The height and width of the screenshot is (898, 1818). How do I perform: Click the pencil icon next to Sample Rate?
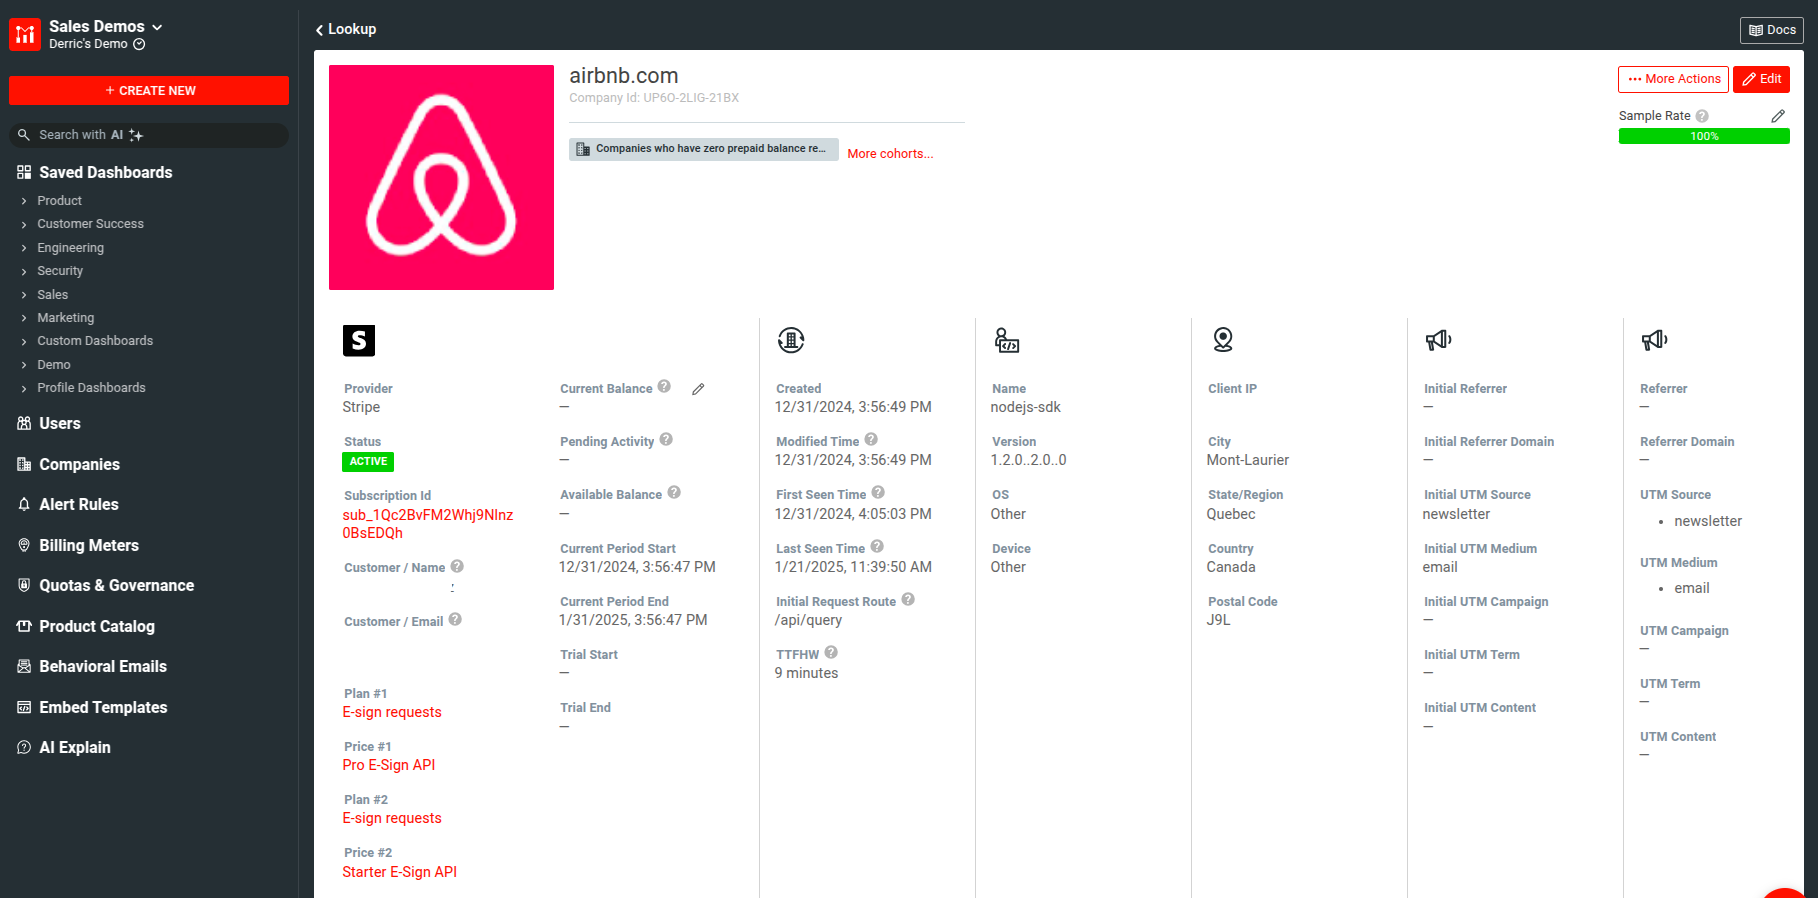tap(1777, 116)
